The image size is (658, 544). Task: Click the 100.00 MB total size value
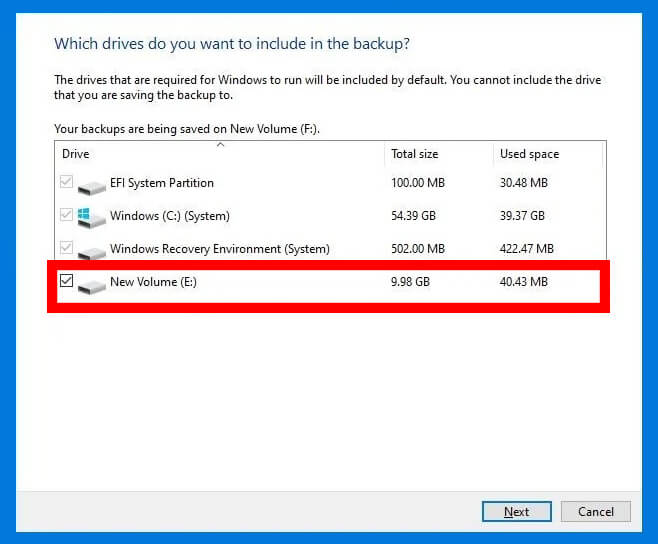coord(418,183)
